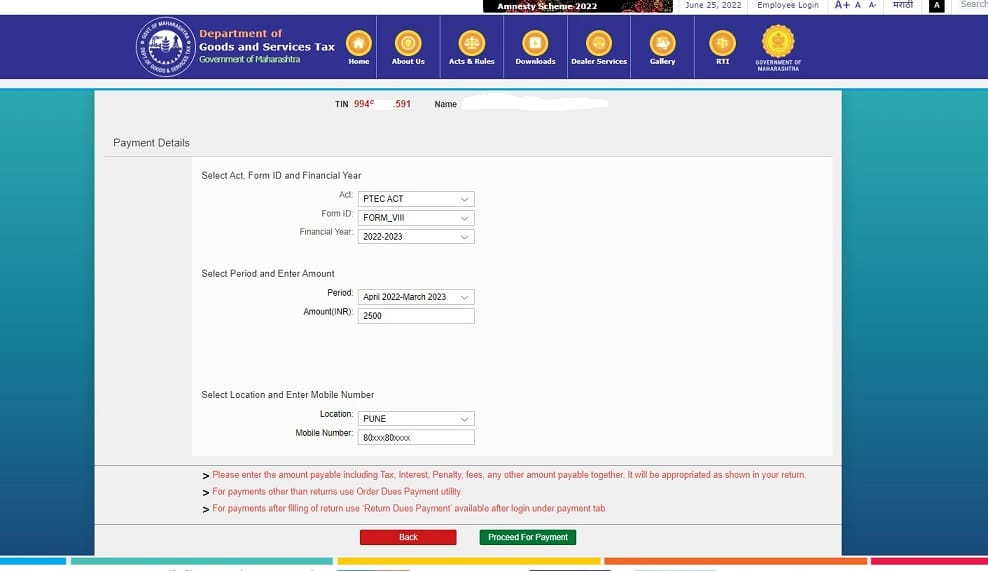
Task: Increase font size with A+ button
Action: coord(841,5)
